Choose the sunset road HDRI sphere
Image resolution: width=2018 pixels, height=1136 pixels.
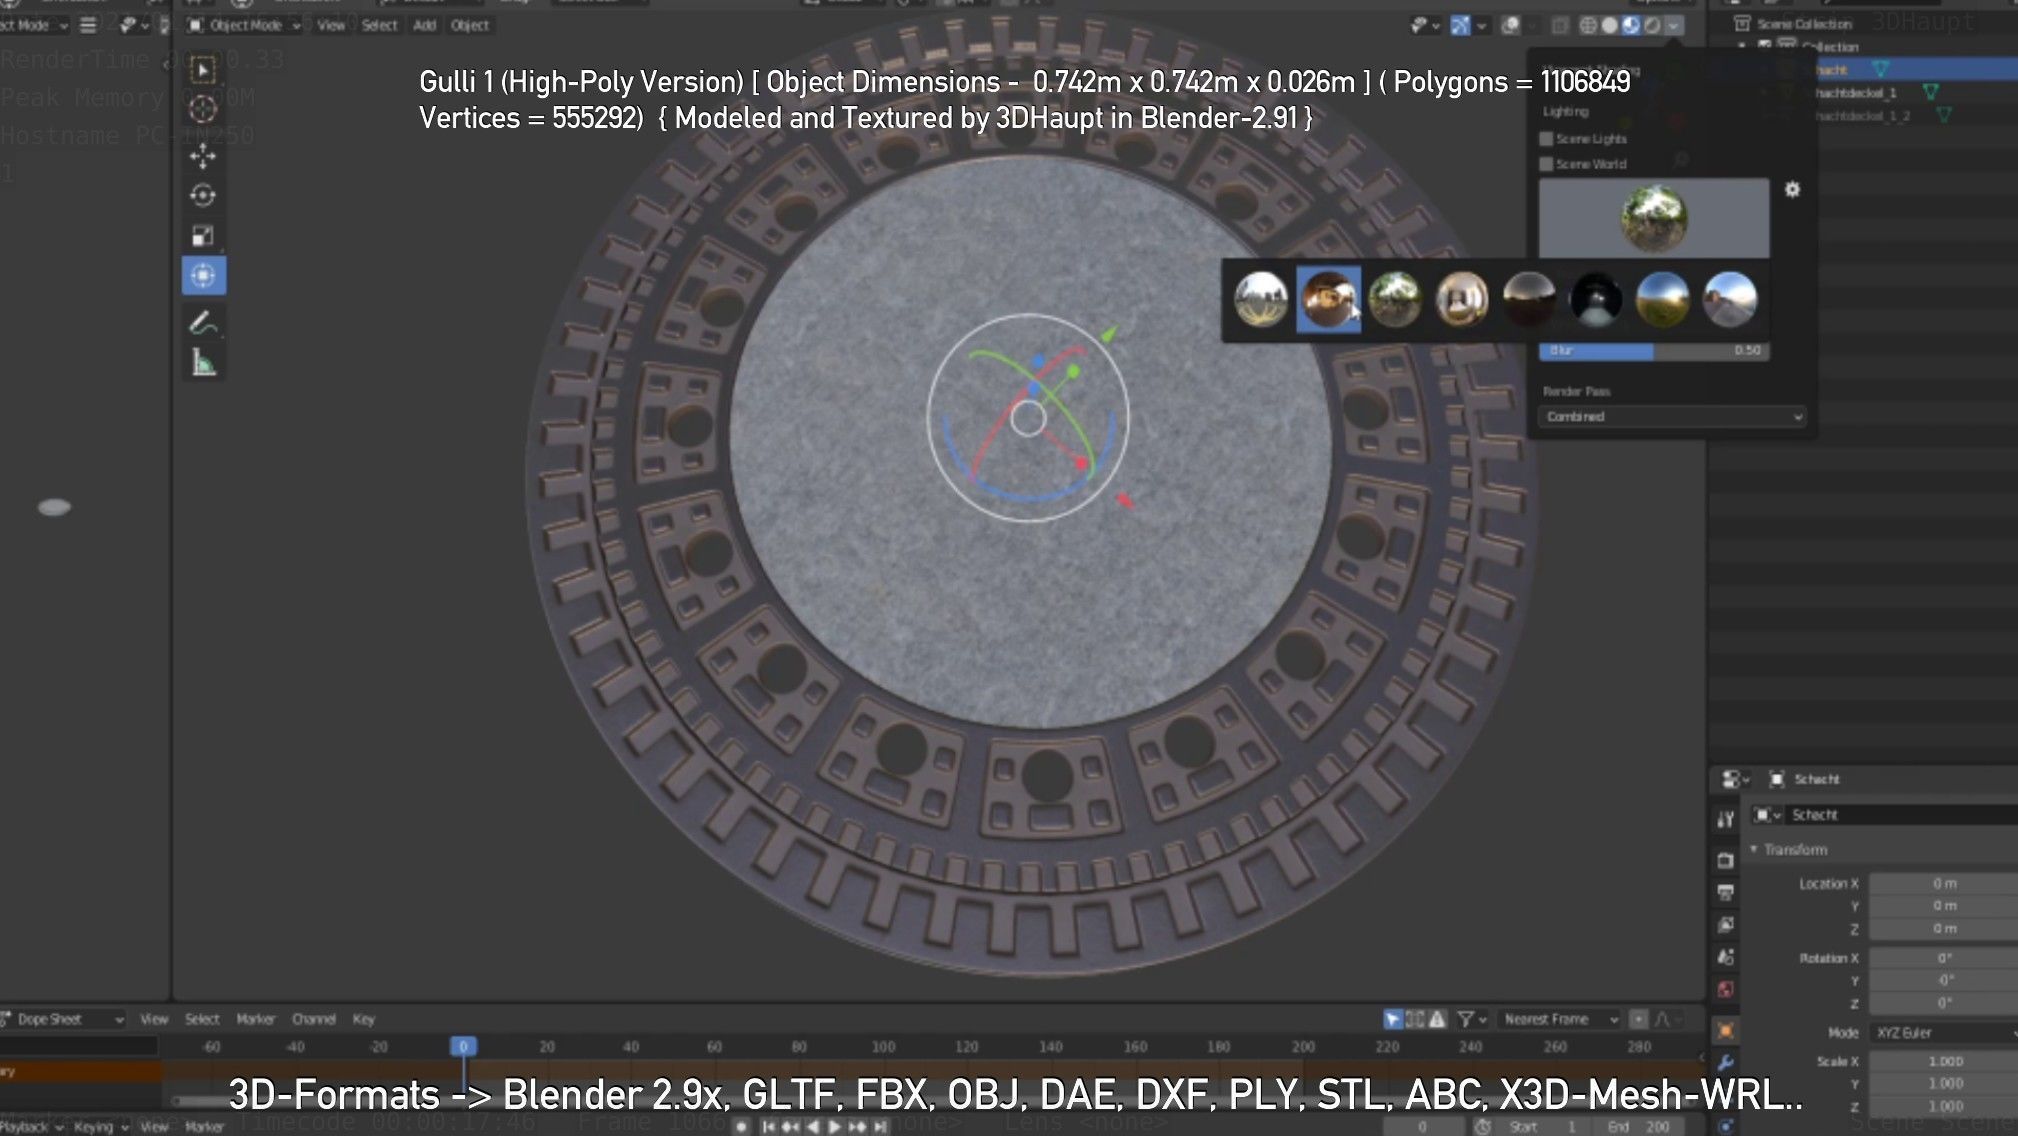(1730, 299)
